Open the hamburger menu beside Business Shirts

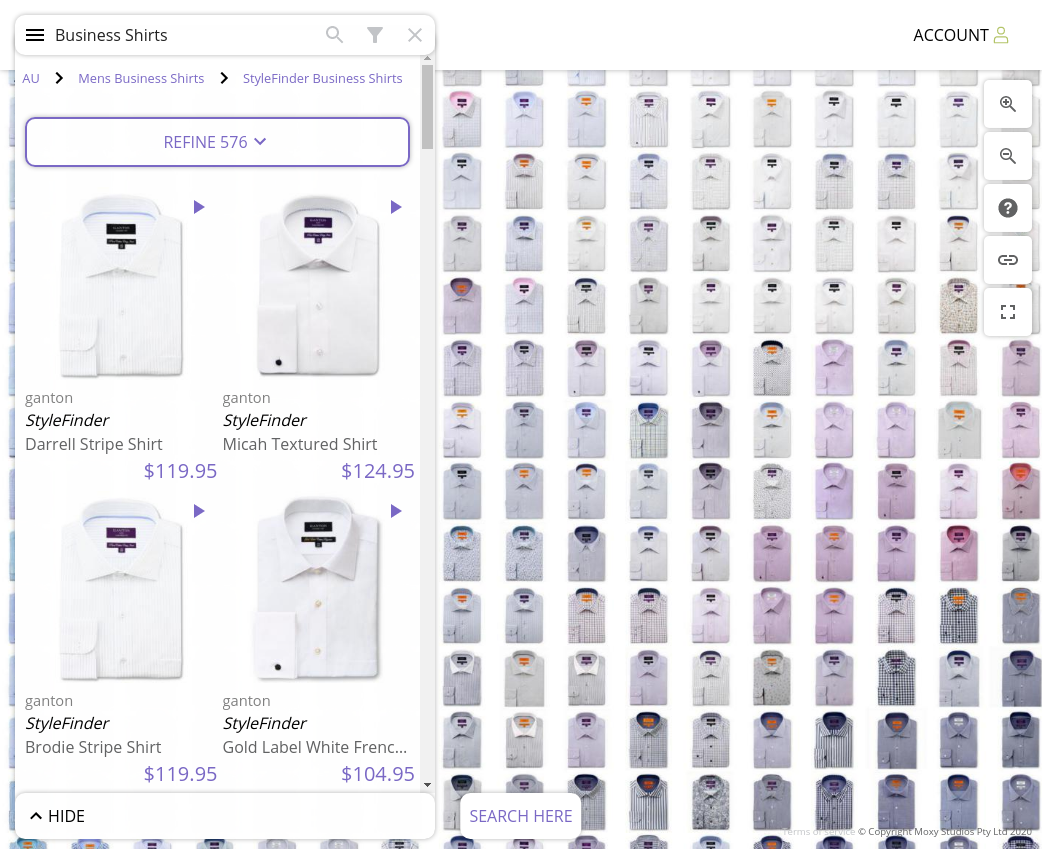pos(35,35)
